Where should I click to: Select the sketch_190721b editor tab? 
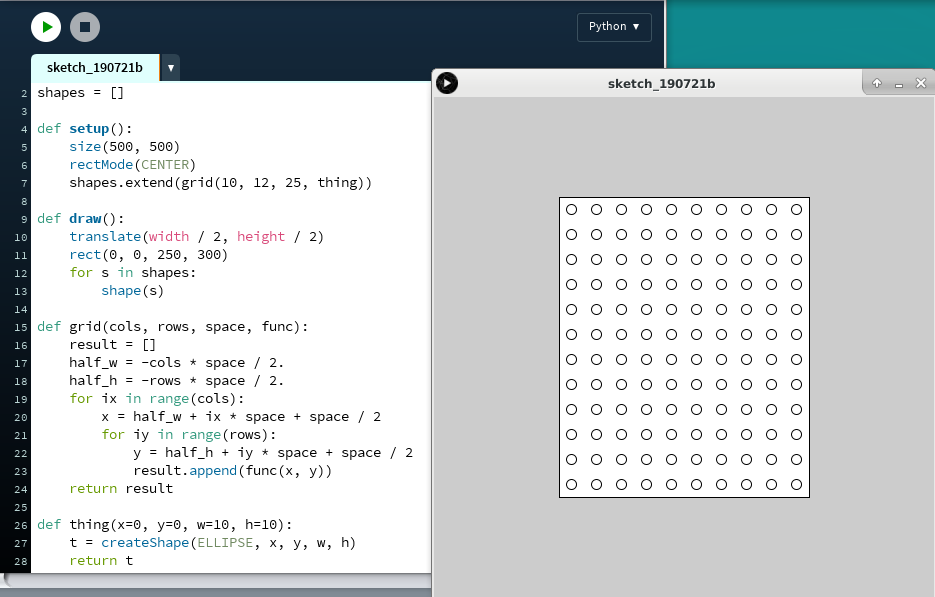(95, 68)
